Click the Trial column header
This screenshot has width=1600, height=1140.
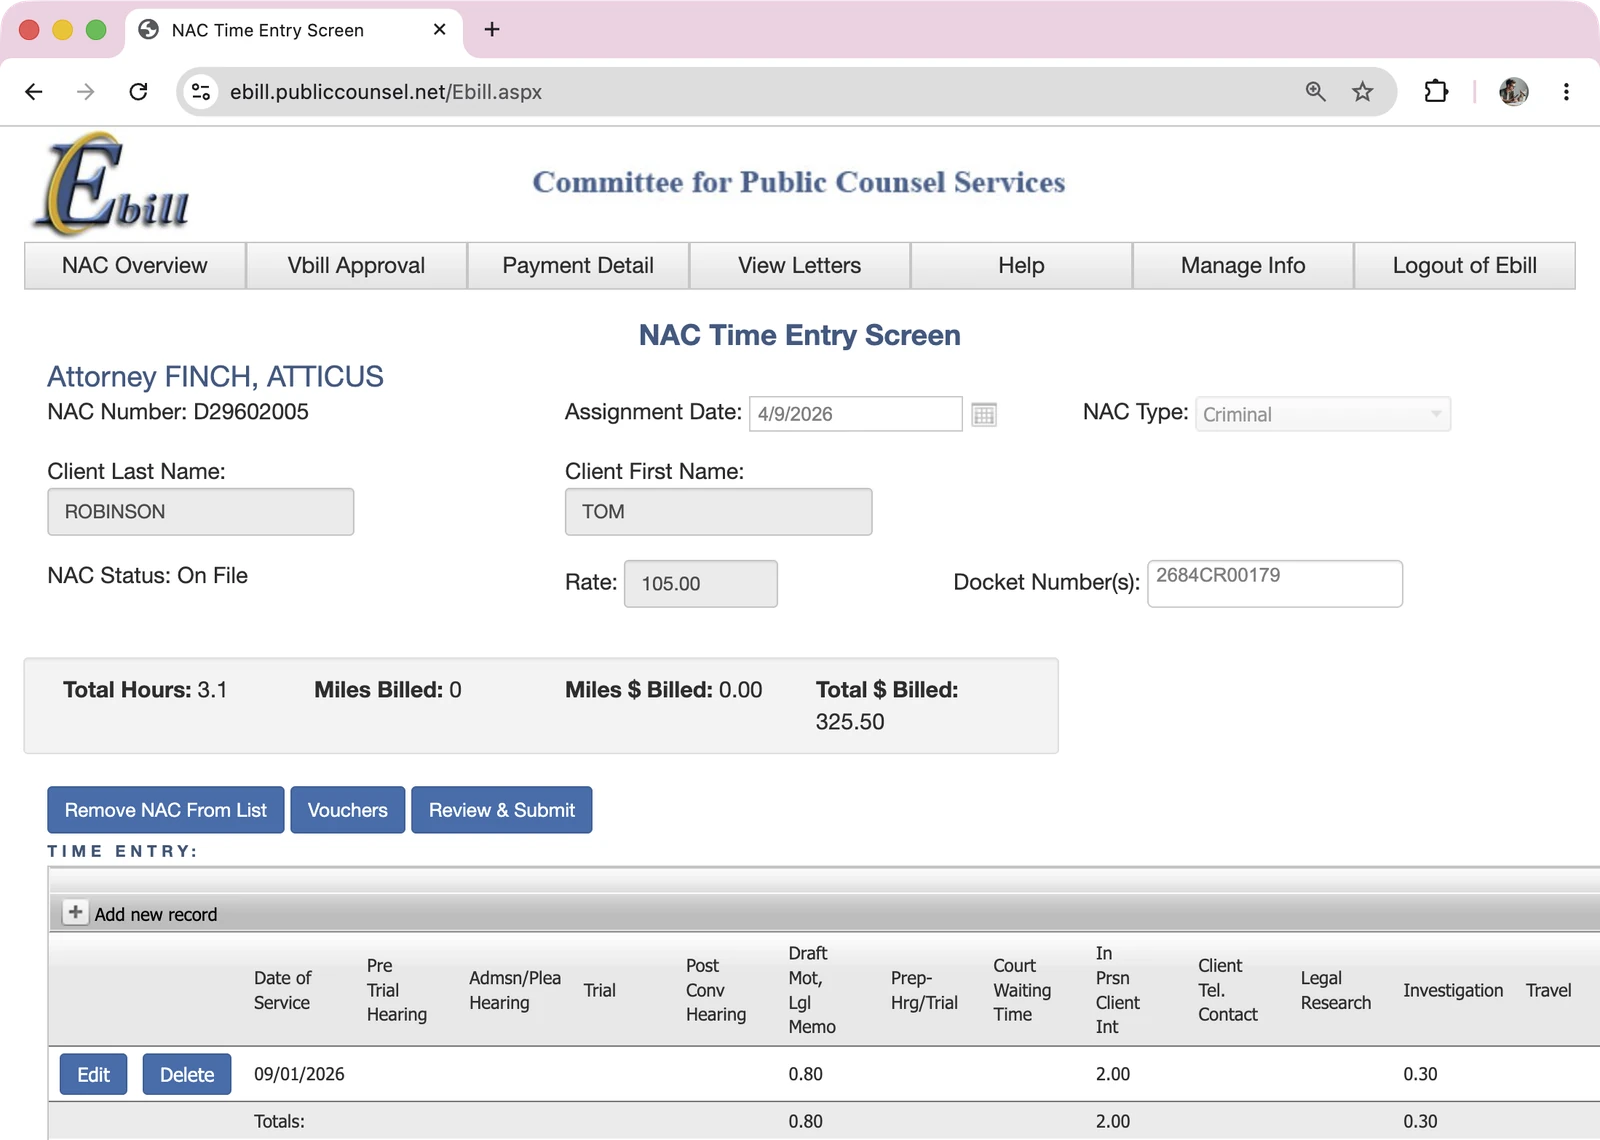(x=600, y=990)
